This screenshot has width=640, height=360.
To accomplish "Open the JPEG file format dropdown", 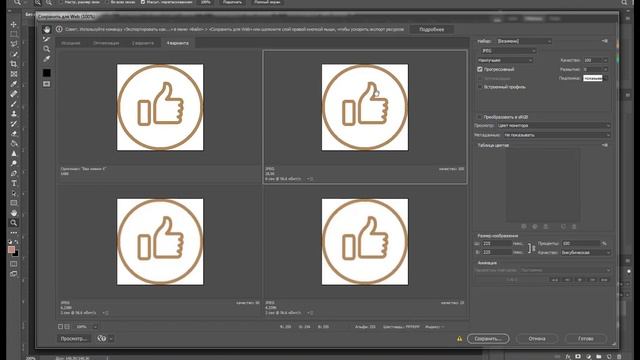I will point(508,51).
